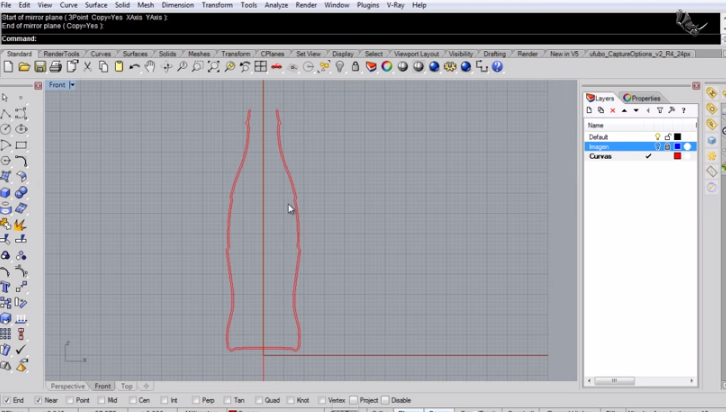Select the Default layer row
726x412 pixels.
pyautogui.click(x=640, y=137)
